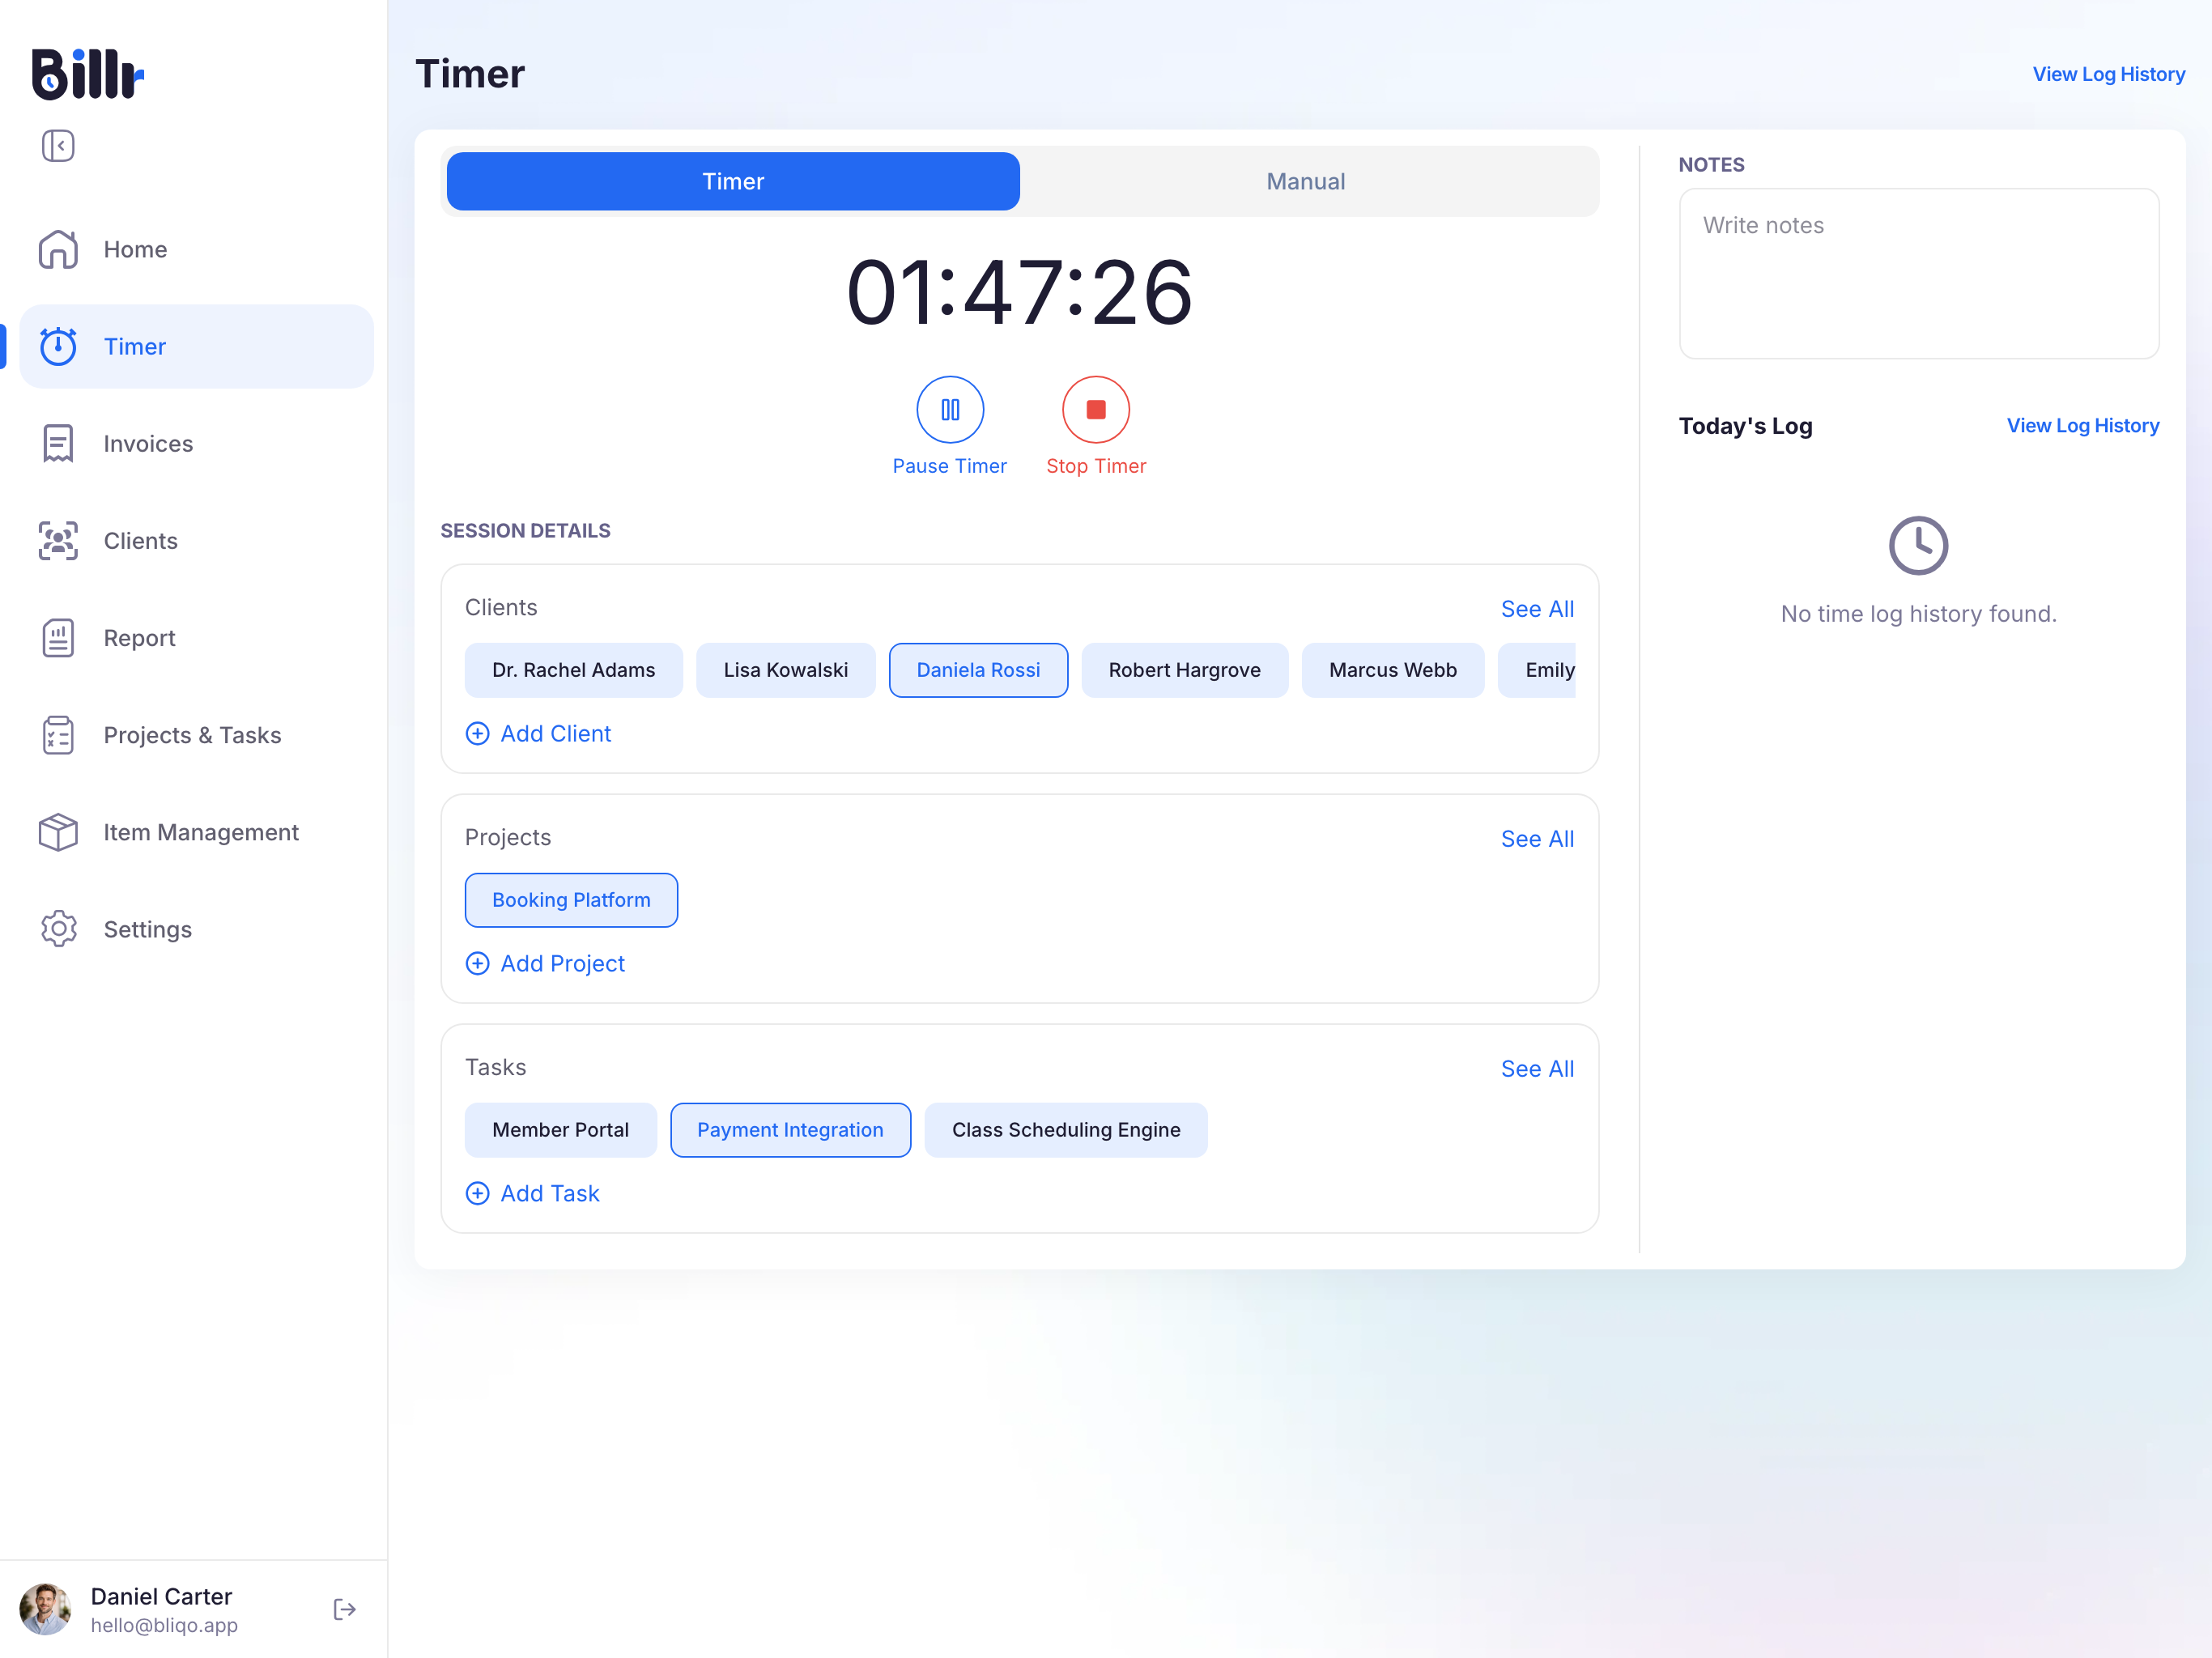Click the Clients people icon
2212x1658 pixels.
pos(58,540)
